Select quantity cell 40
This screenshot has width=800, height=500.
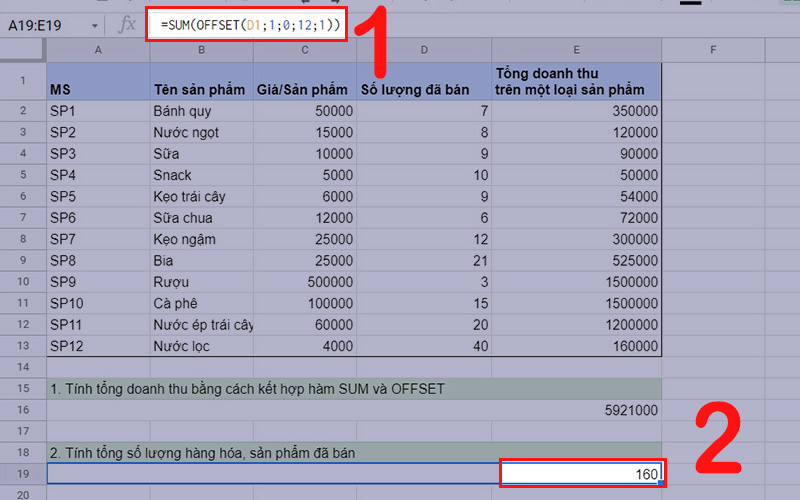pos(424,346)
